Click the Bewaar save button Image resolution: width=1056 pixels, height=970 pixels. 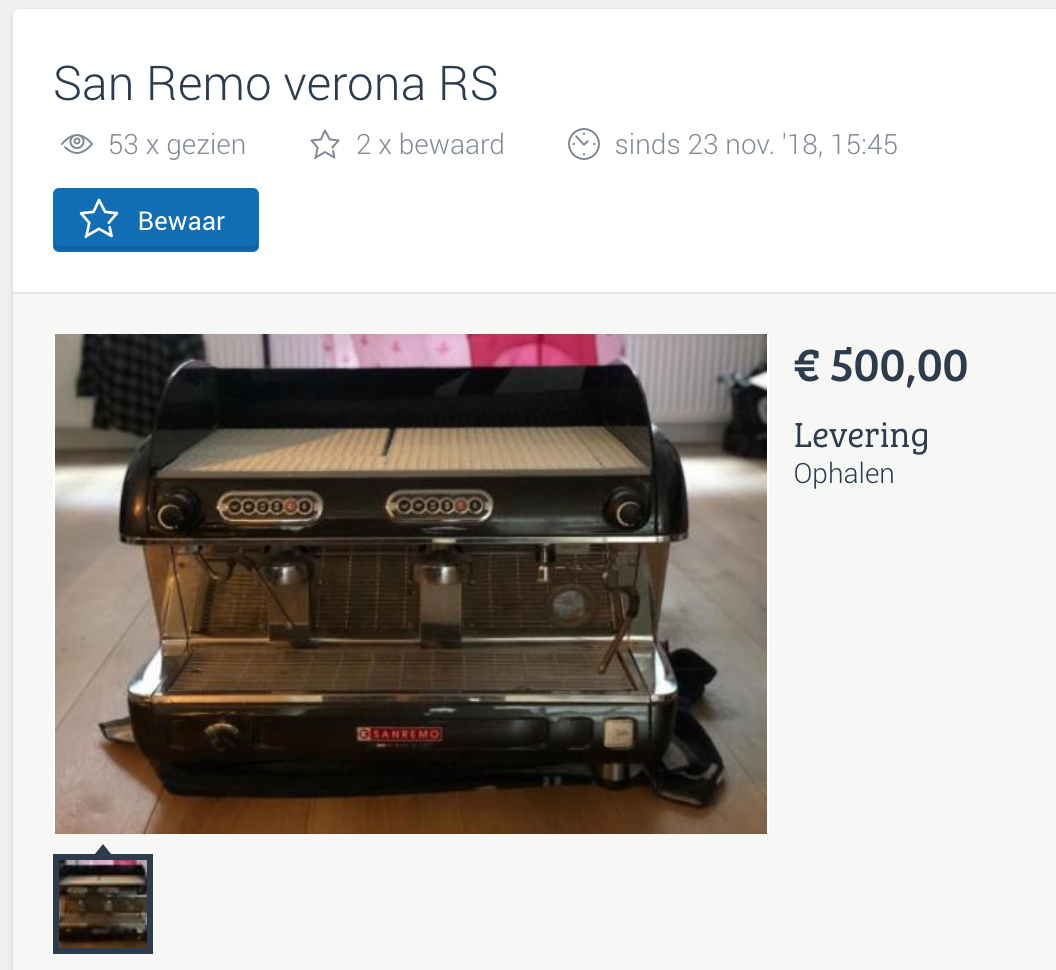click(156, 220)
